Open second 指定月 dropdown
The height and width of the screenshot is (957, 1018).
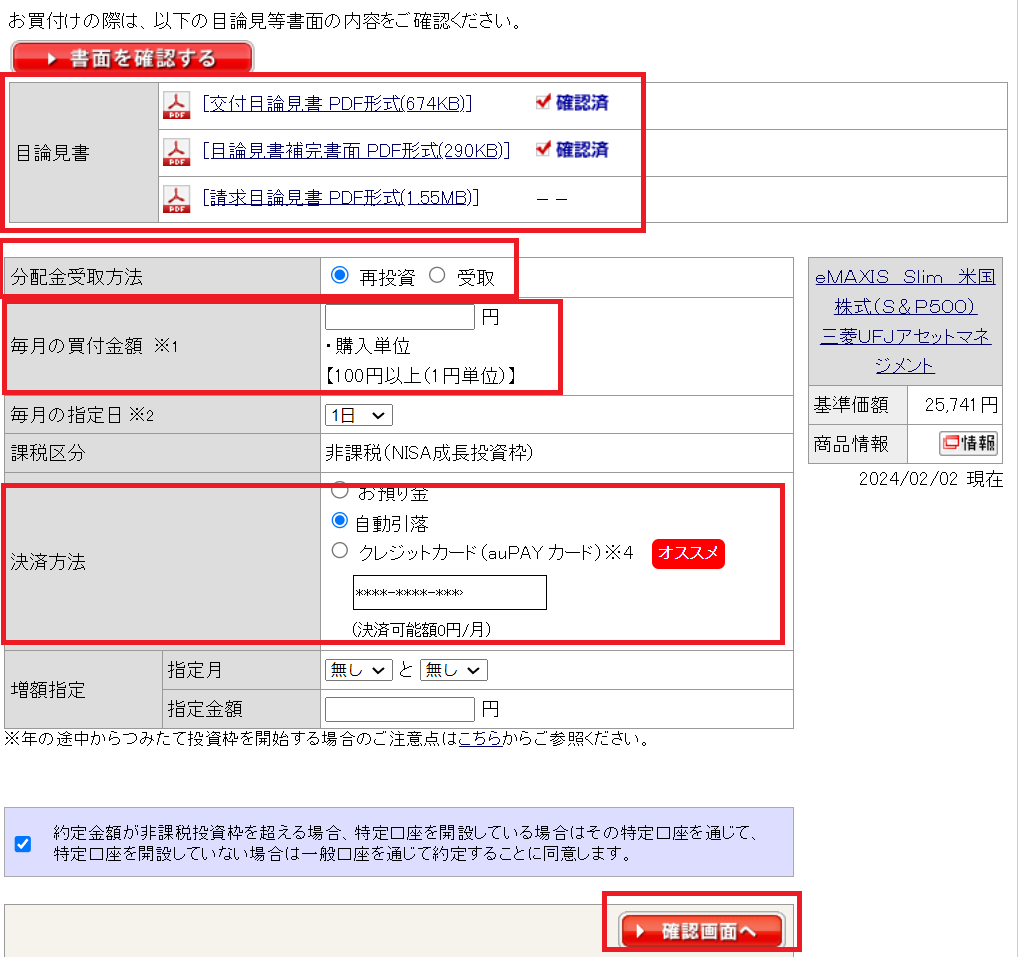[x=454, y=670]
